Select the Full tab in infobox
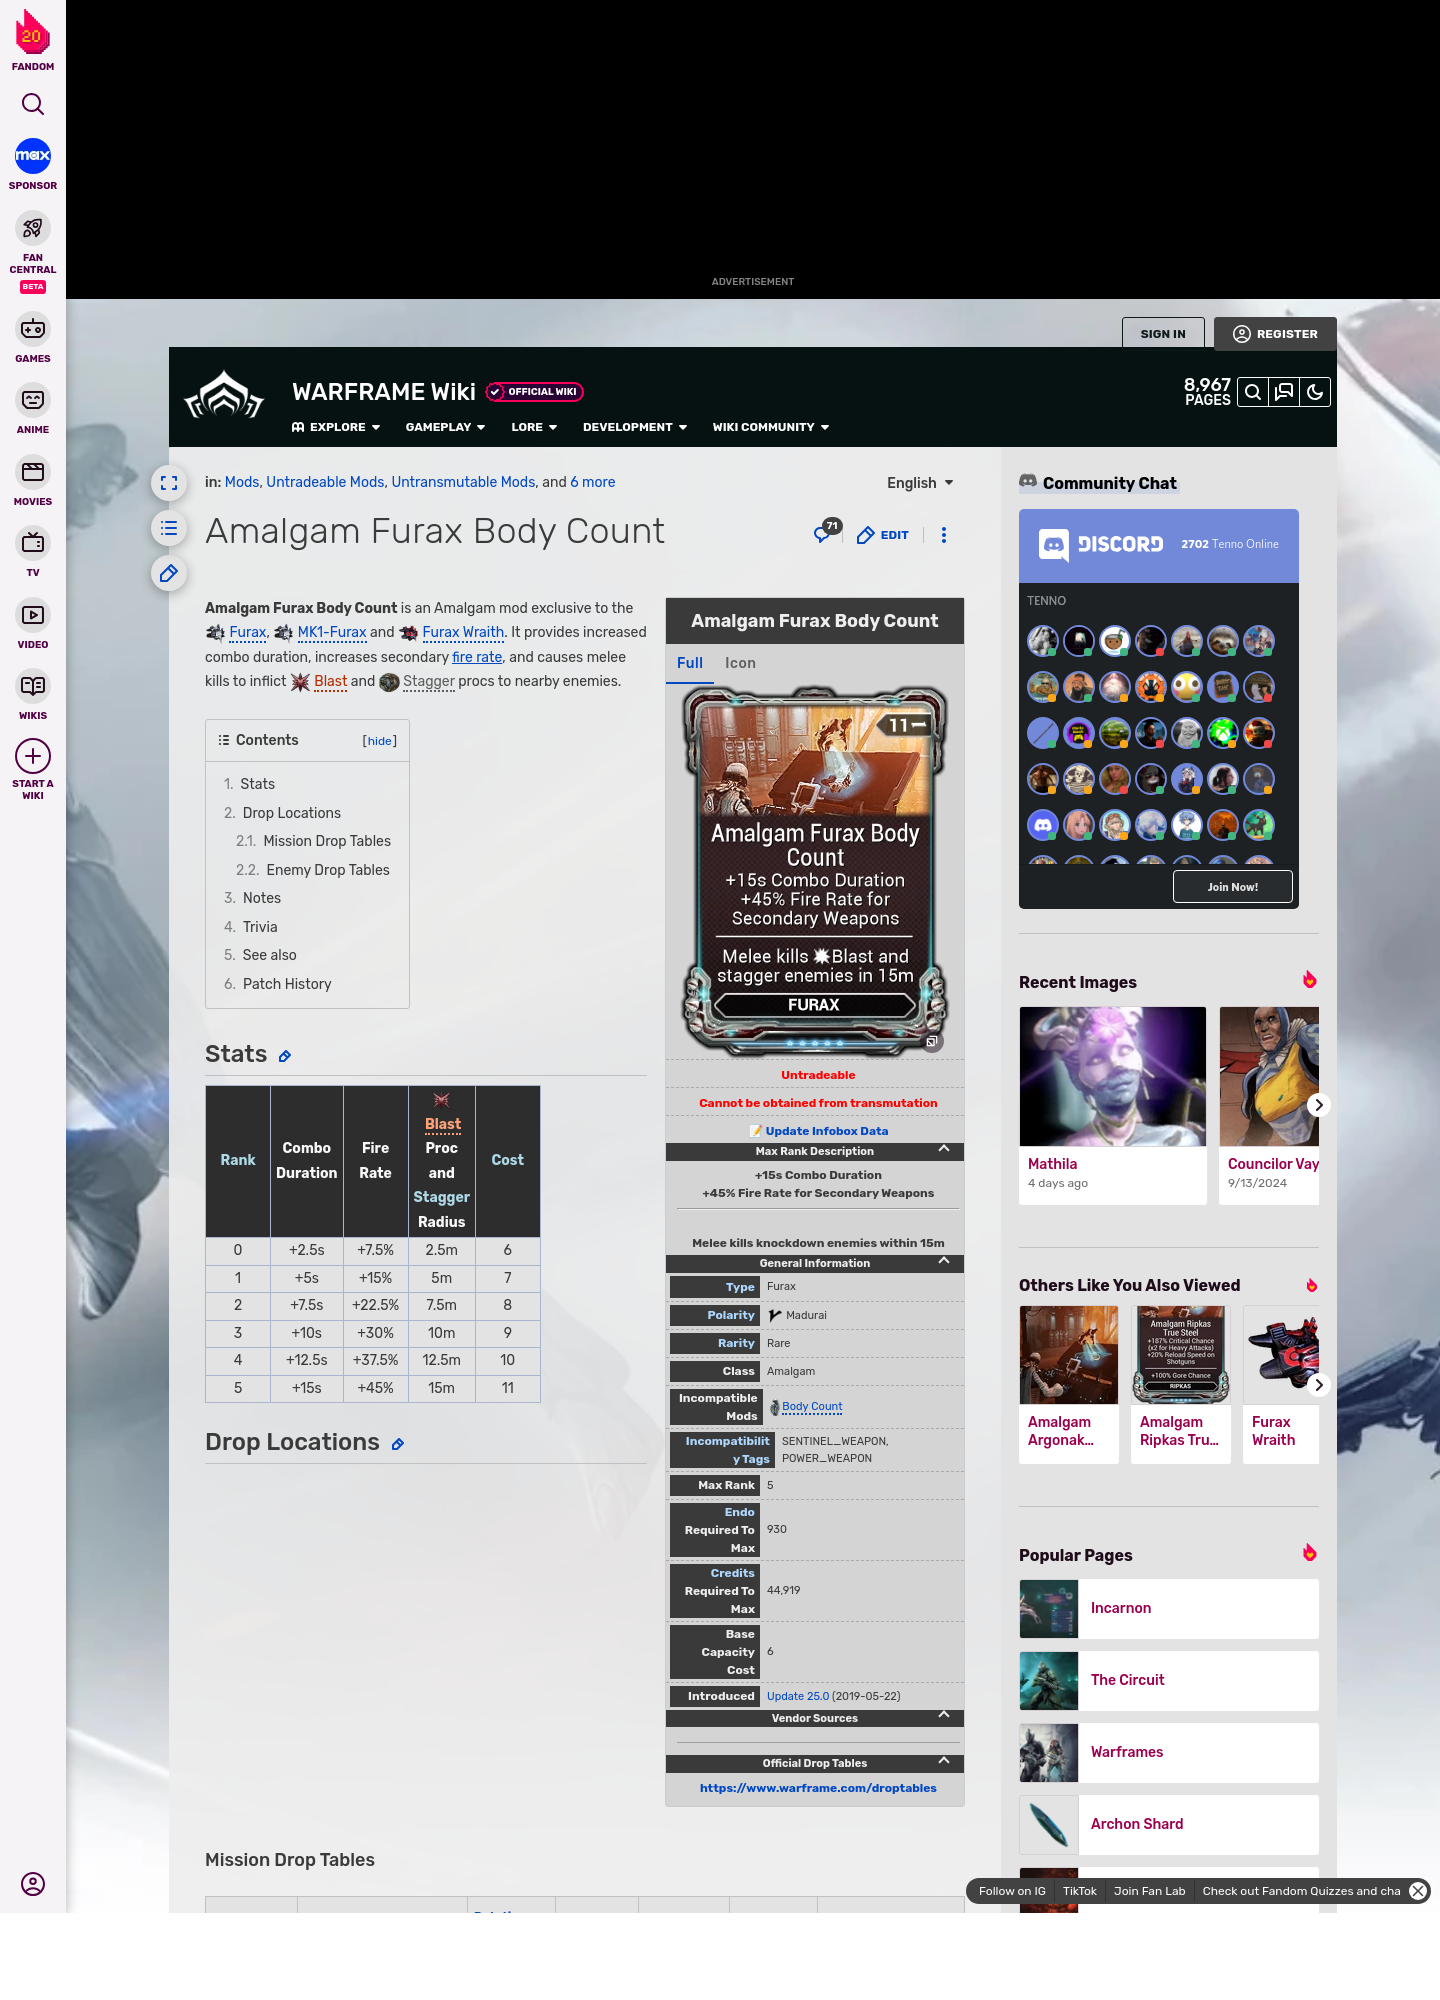Viewport: 1440px width, 2000px height. pos(690,663)
